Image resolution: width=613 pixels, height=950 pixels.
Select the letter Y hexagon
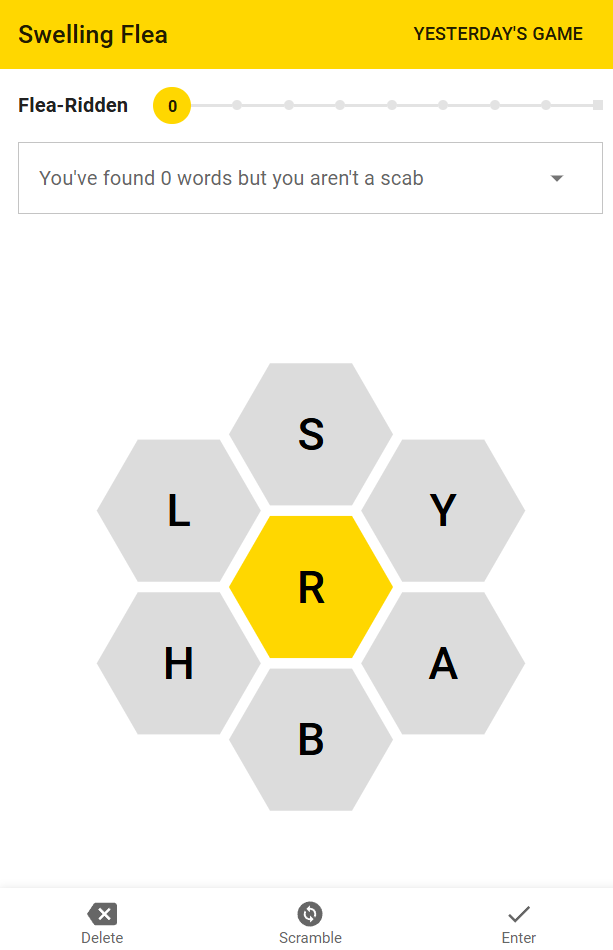tap(443, 511)
